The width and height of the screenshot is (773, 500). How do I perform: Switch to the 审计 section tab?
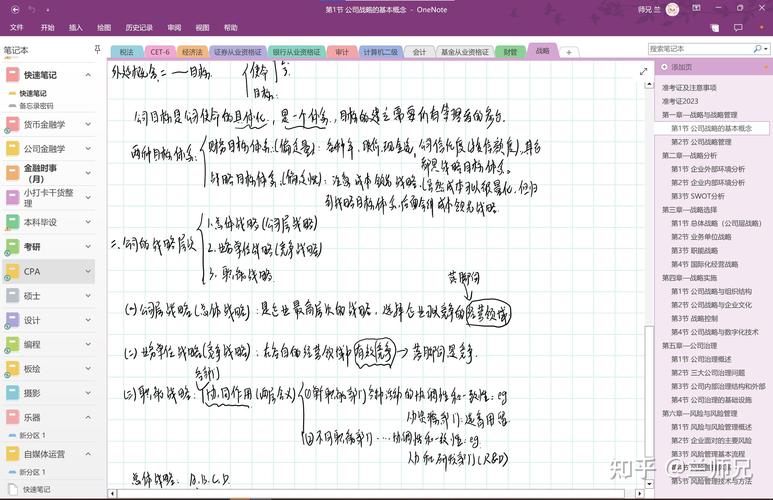click(x=342, y=52)
